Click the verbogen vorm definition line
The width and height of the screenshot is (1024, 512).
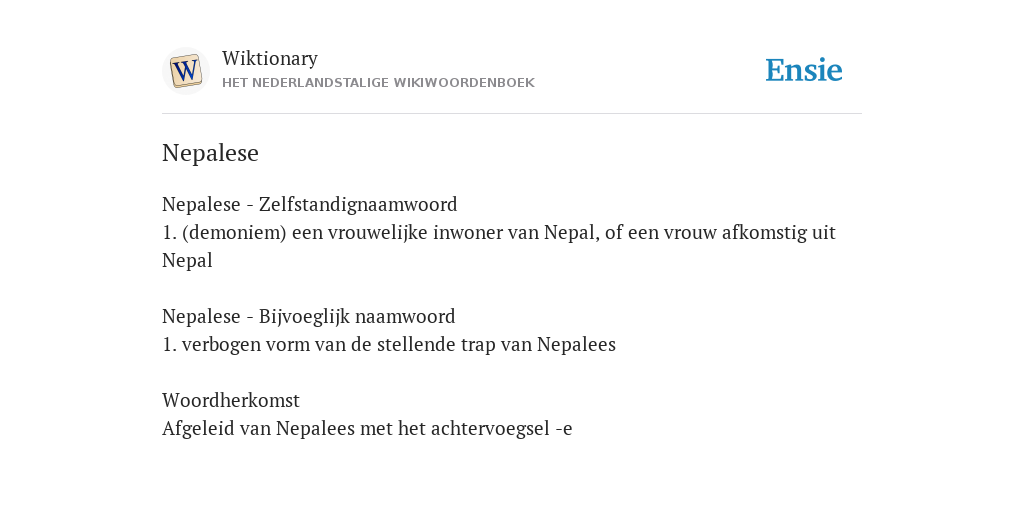pos(389,345)
